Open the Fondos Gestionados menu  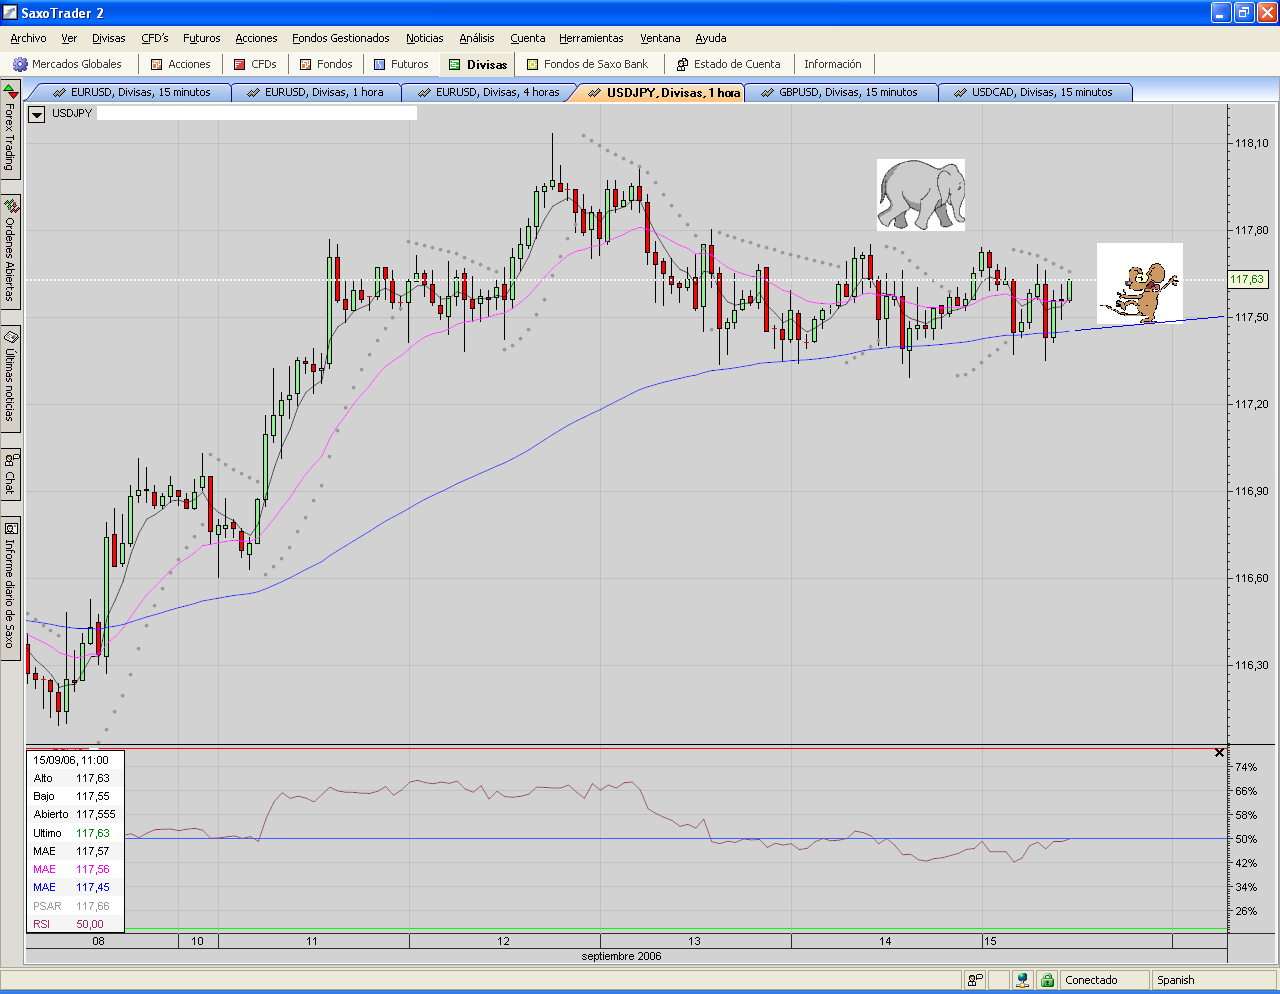[x=341, y=38]
